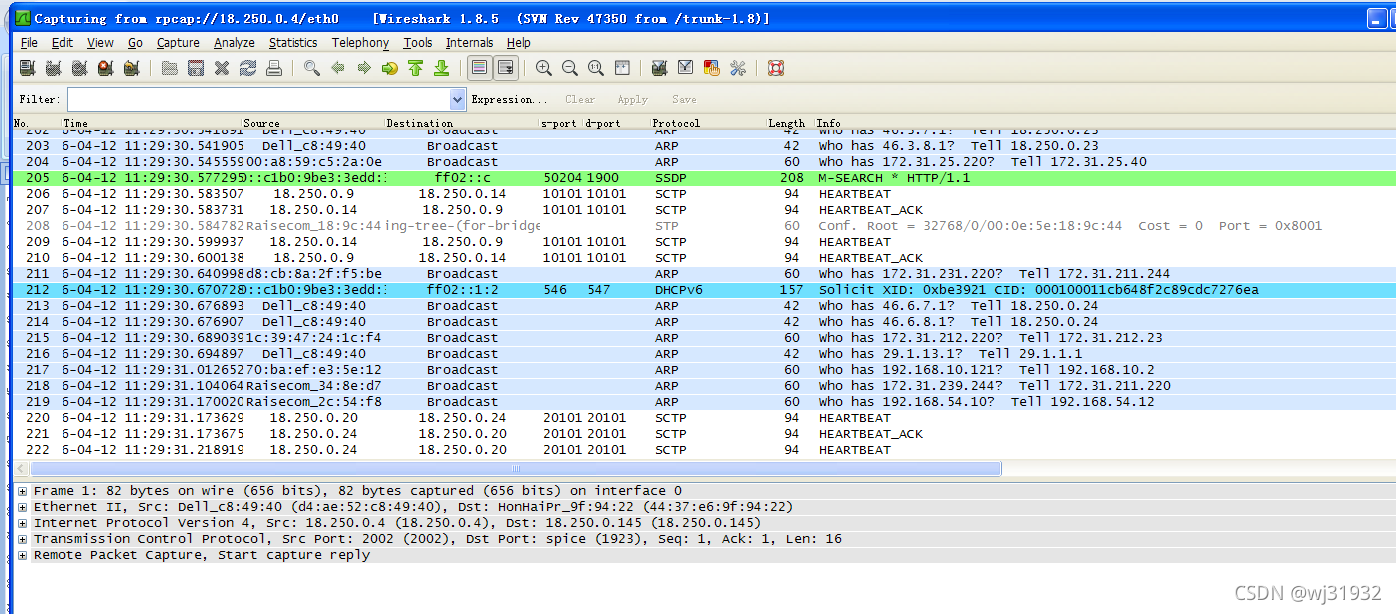Viewport: 1396px width, 614px height.
Task: Click the horizontal scrollbar of packet list
Action: [x=516, y=468]
